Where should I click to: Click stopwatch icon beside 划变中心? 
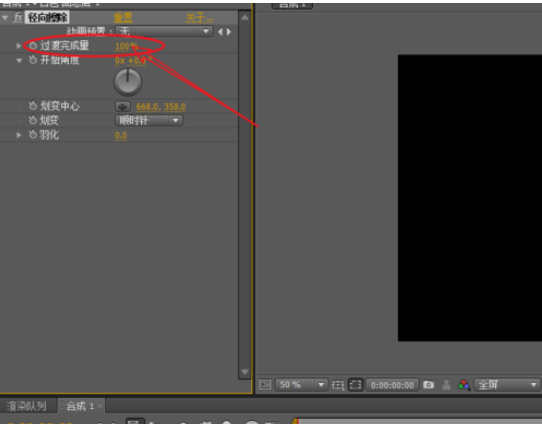[x=33, y=106]
